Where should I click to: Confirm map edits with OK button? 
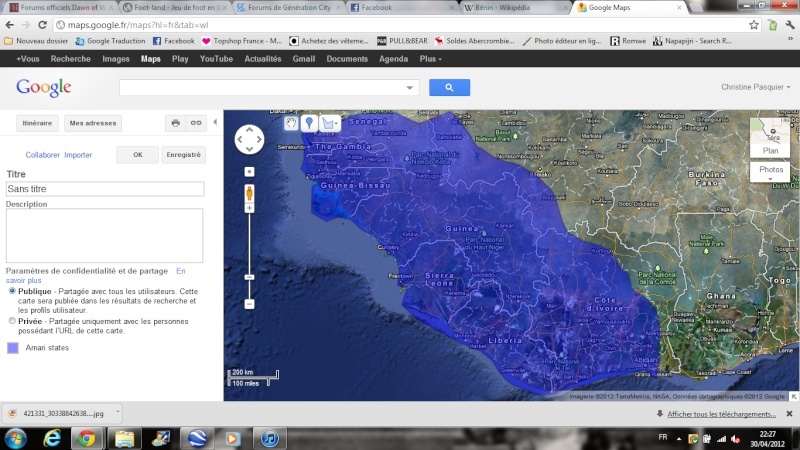click(x=138, y=155)
